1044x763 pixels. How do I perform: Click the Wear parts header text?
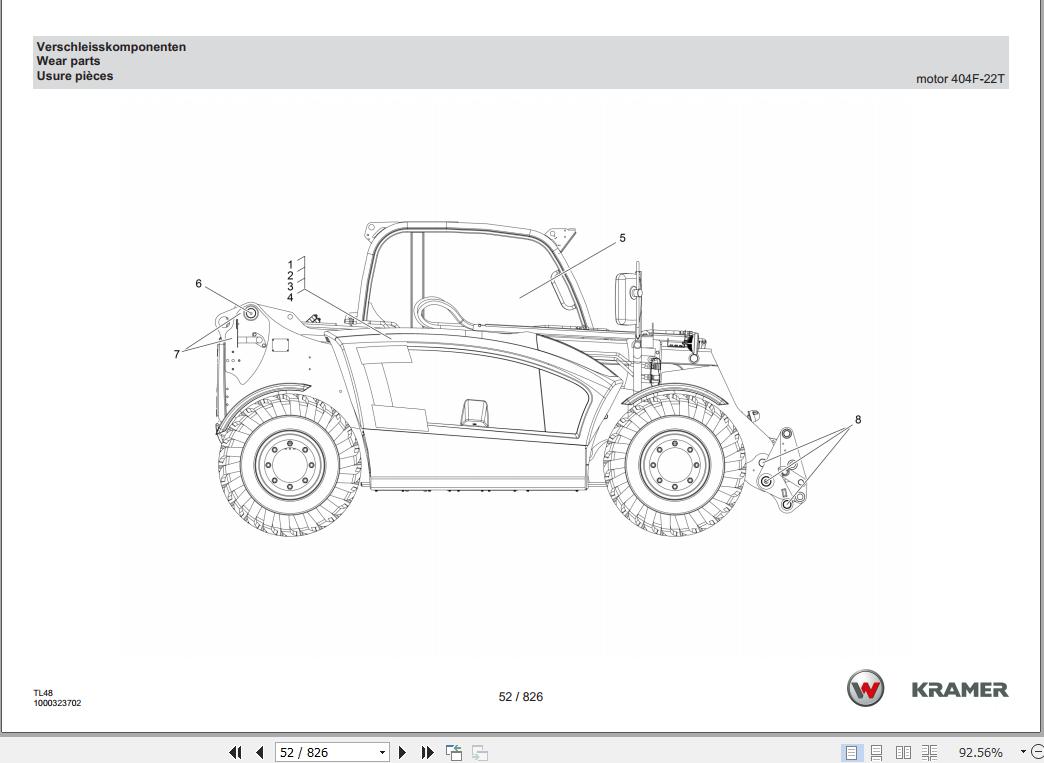(x=68, y=61)
